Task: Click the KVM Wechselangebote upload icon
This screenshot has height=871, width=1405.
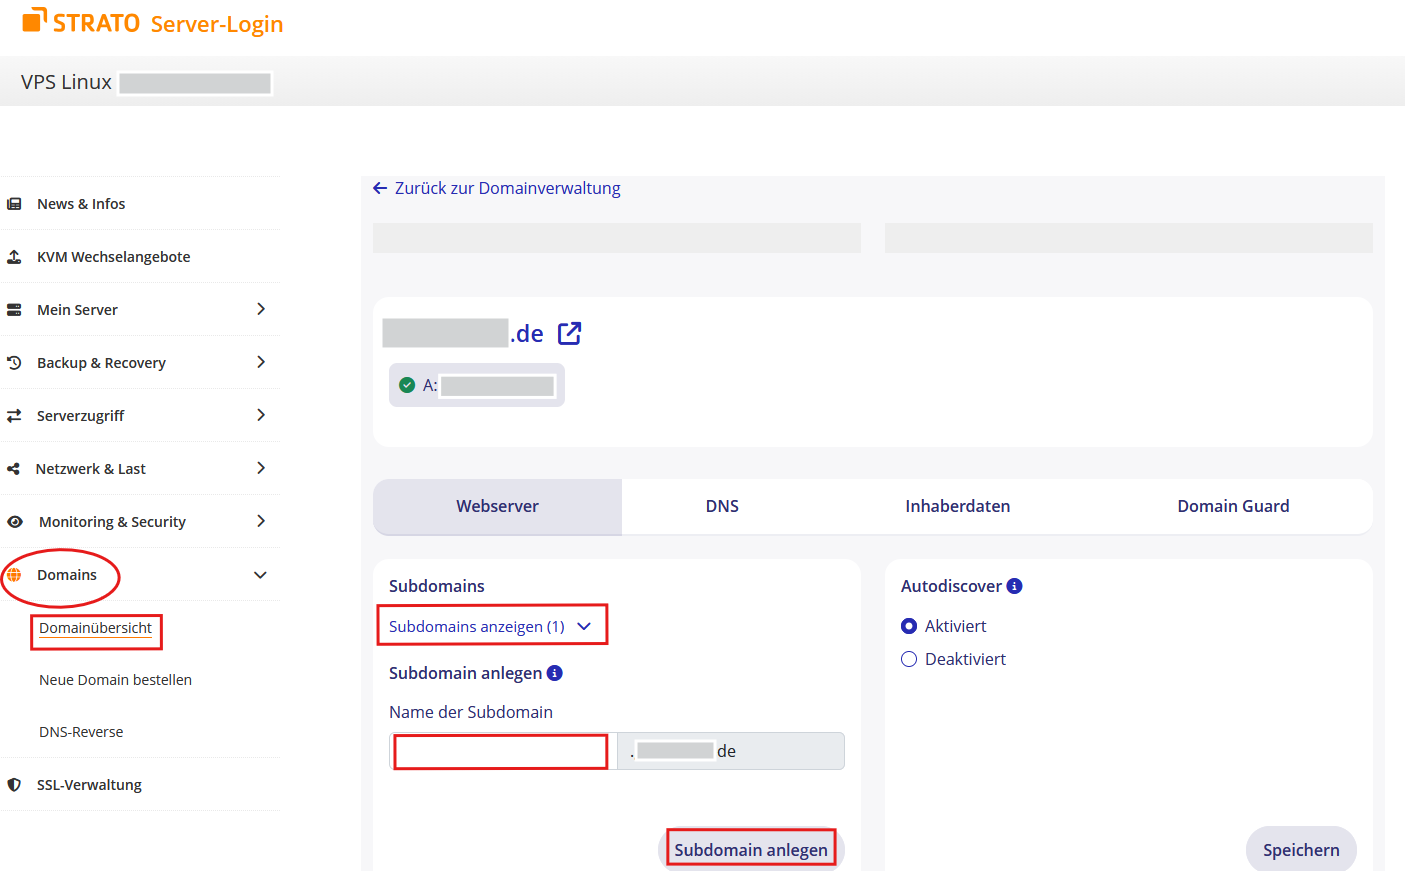Action: 14,257
